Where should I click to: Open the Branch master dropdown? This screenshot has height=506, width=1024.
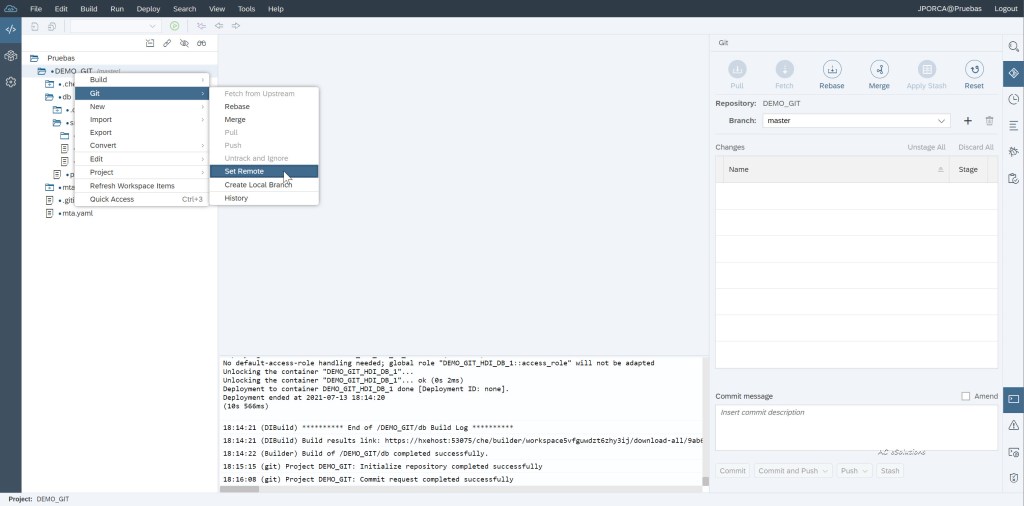pos(856,121)
